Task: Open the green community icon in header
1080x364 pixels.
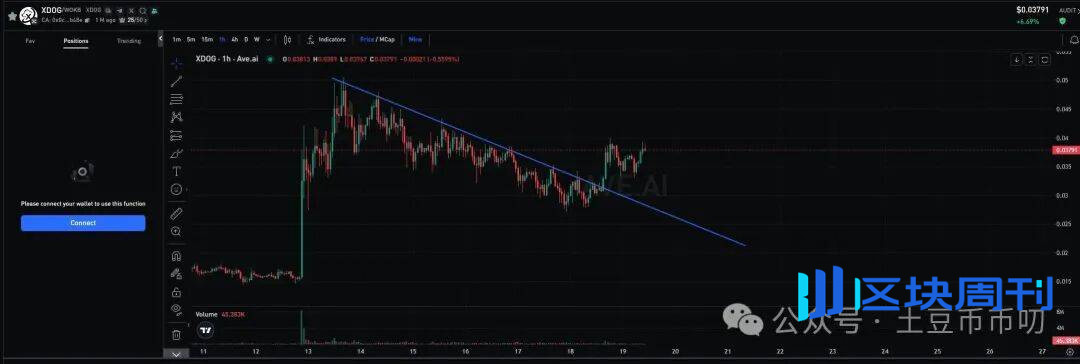Action: [x=154, y=11]
